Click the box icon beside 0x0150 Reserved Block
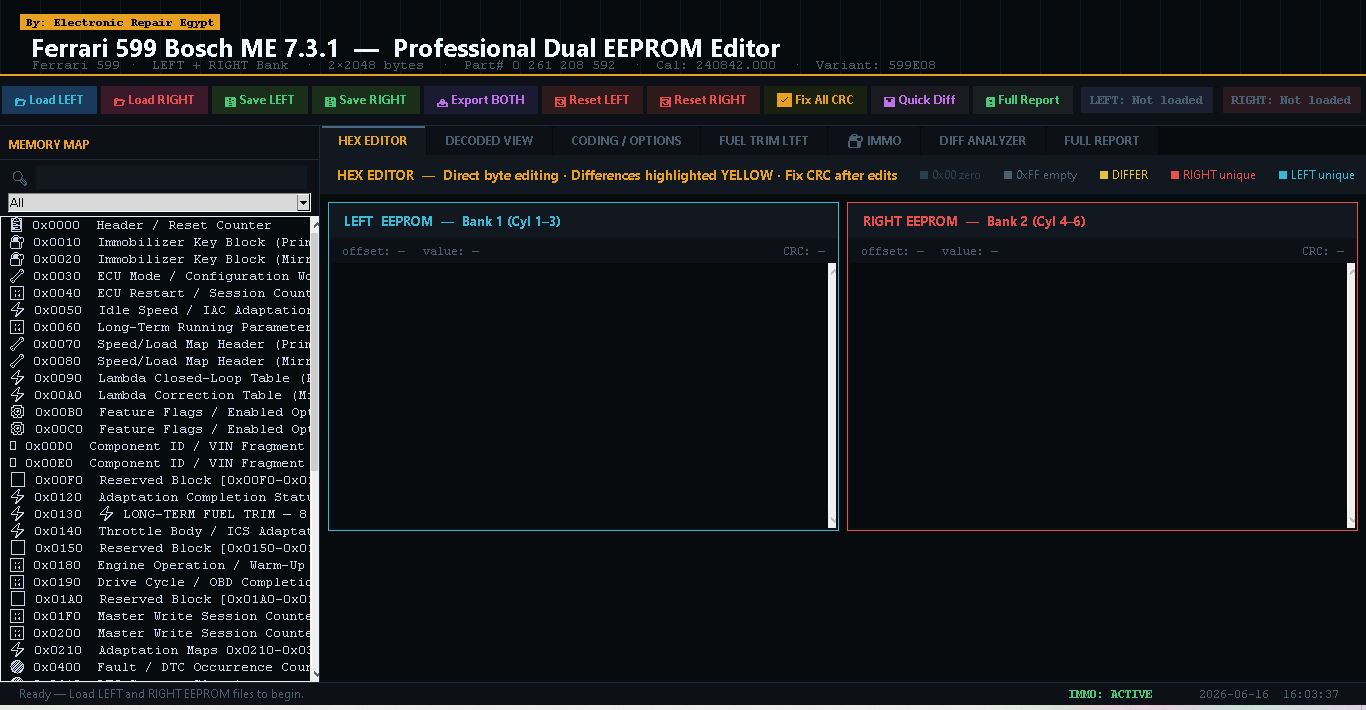 [17, 548]
